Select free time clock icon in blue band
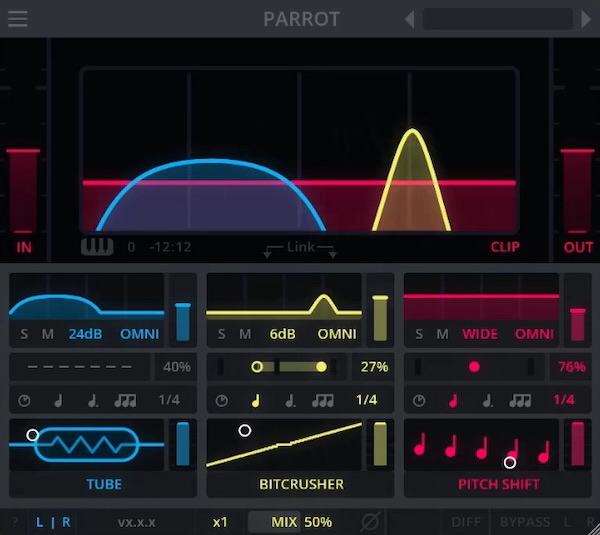 coord(24,401)
